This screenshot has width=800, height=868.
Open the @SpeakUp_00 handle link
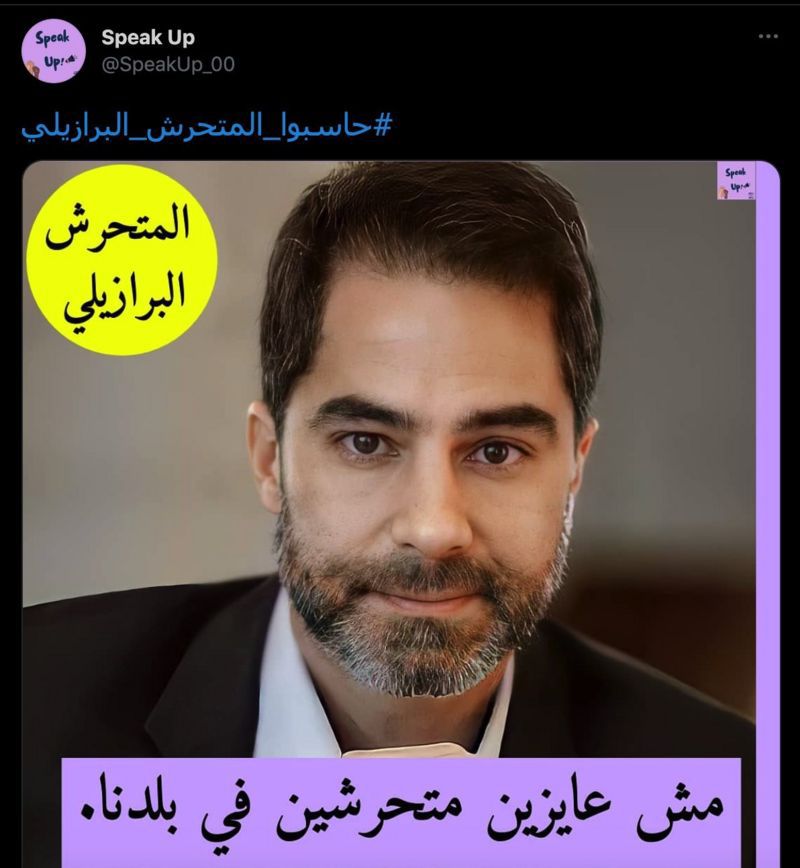tap(168, 64)
